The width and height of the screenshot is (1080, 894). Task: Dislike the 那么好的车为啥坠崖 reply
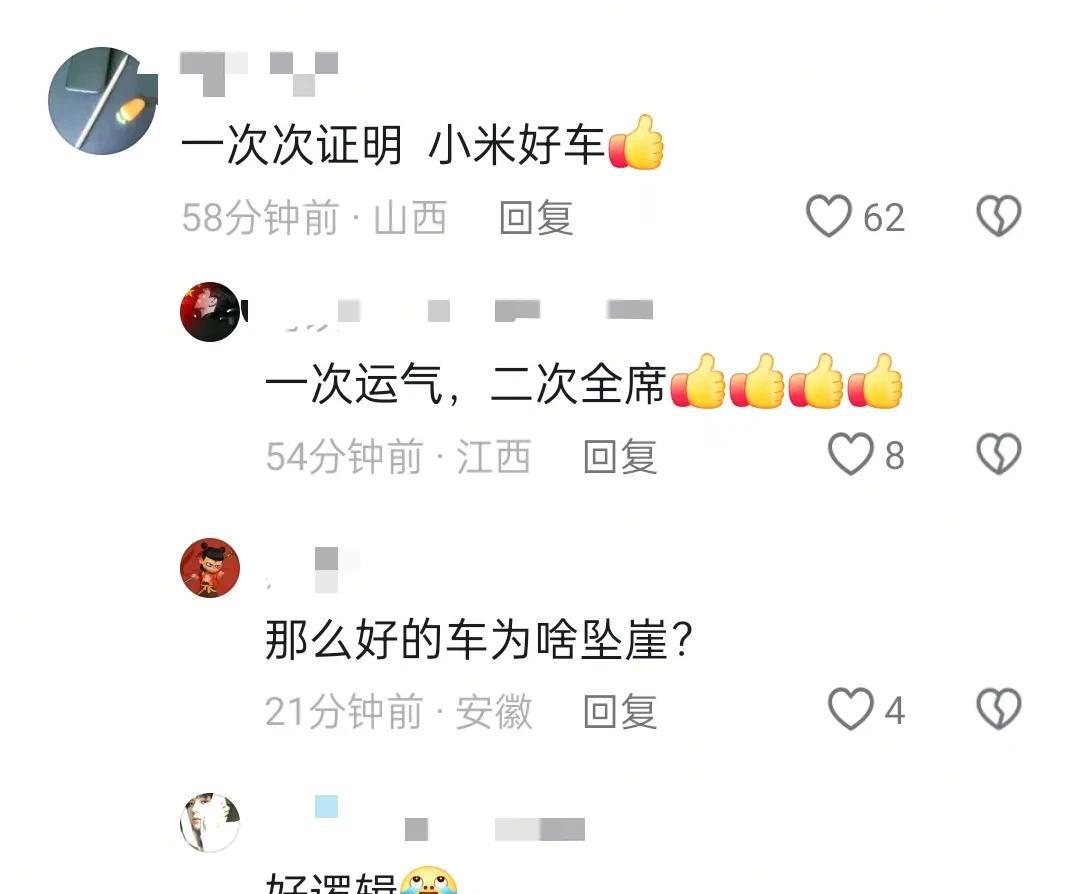(x=999, y=709)
